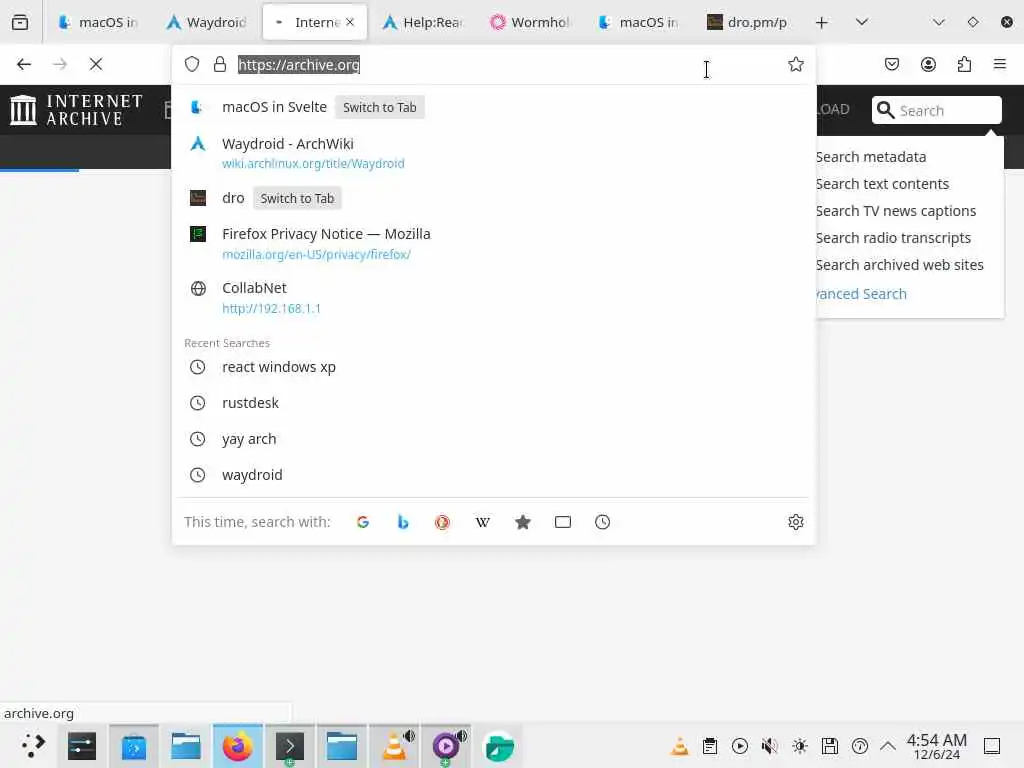Click the muted audio volume tray icon
Screen dimensions: 1024x768
coord(770,746)
